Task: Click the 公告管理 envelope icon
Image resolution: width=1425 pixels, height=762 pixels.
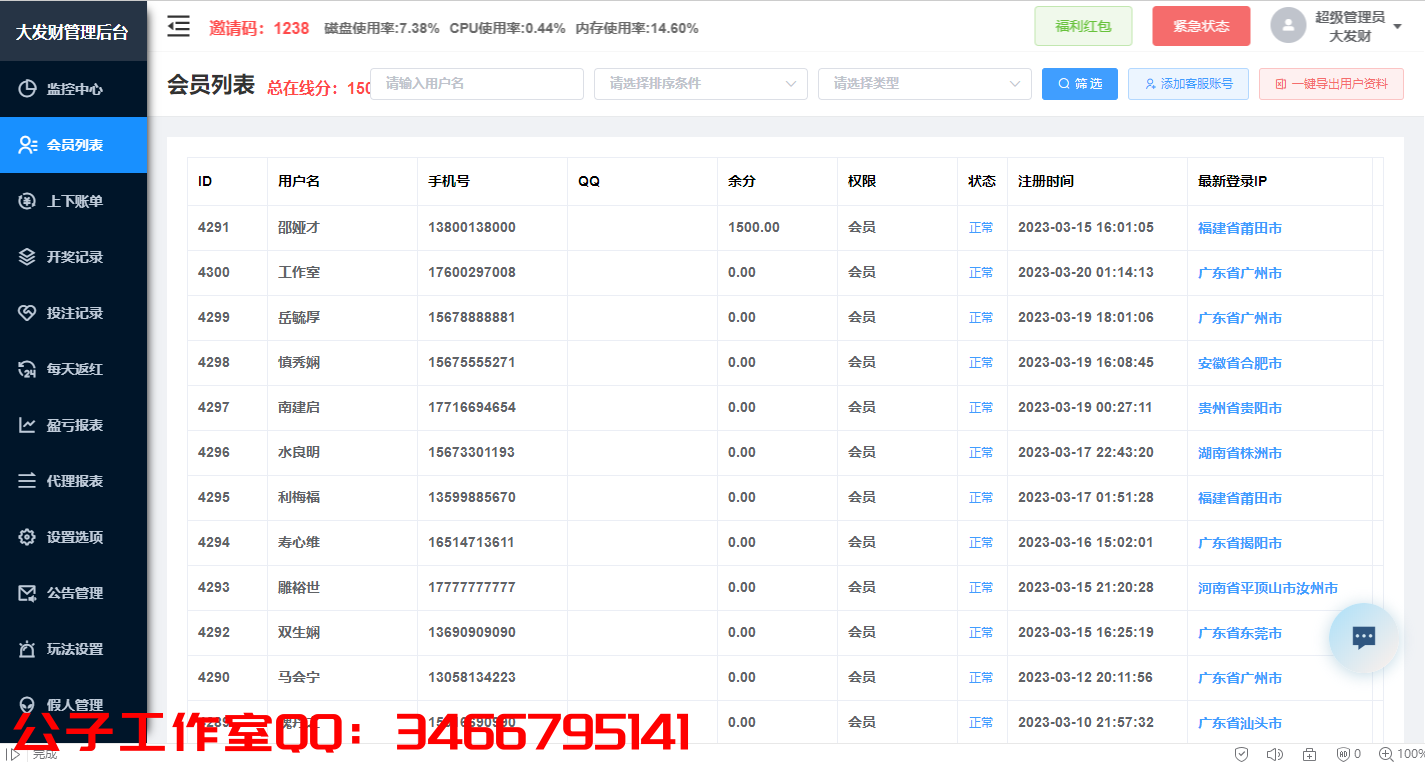Action: 28,593
